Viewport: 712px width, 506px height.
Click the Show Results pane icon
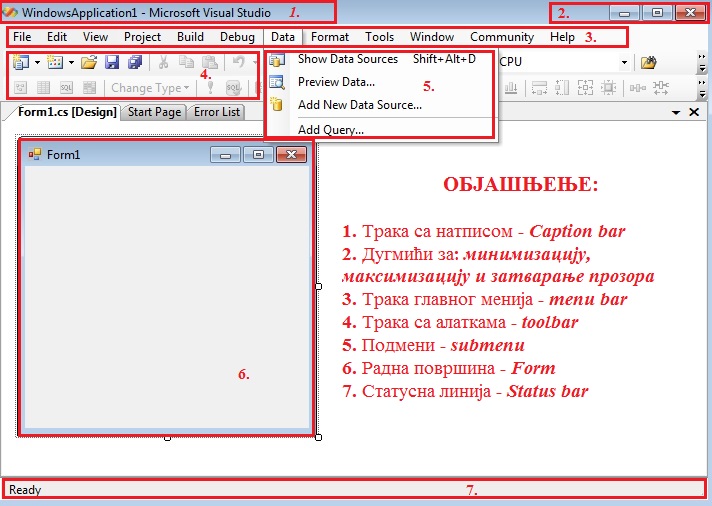(x=89, y=88)
